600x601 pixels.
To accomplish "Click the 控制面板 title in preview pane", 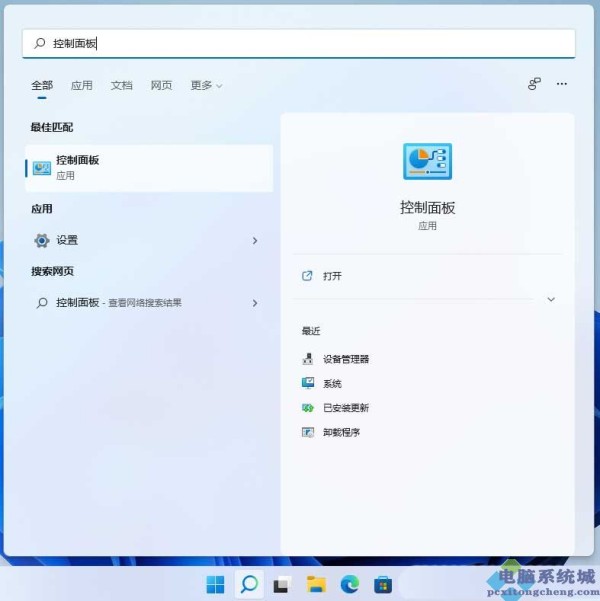I will coord(427,207).
